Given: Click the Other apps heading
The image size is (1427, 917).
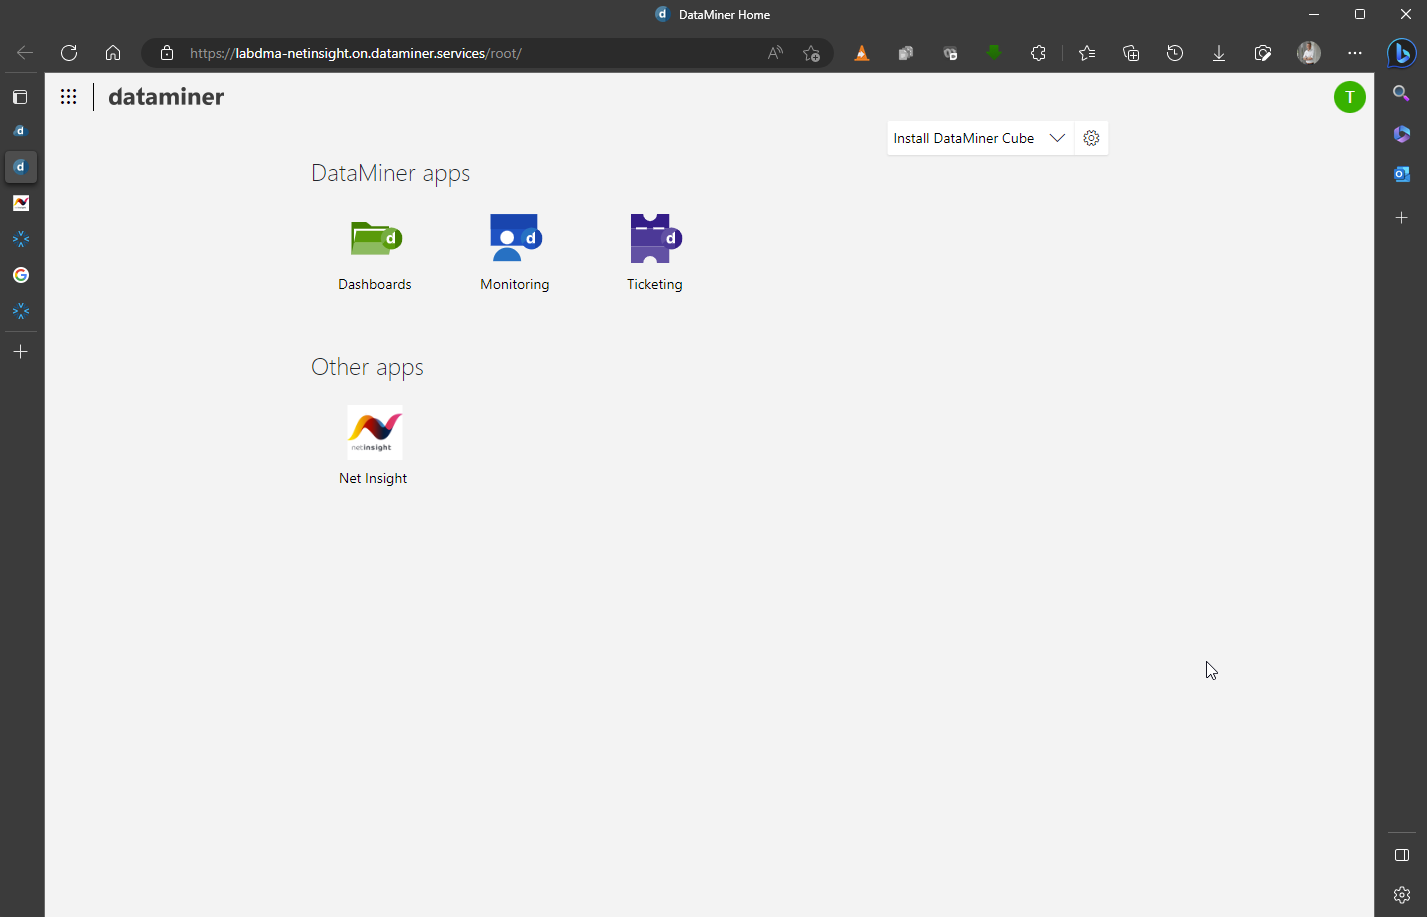Looking at the screenshot, I should (367, 367).
